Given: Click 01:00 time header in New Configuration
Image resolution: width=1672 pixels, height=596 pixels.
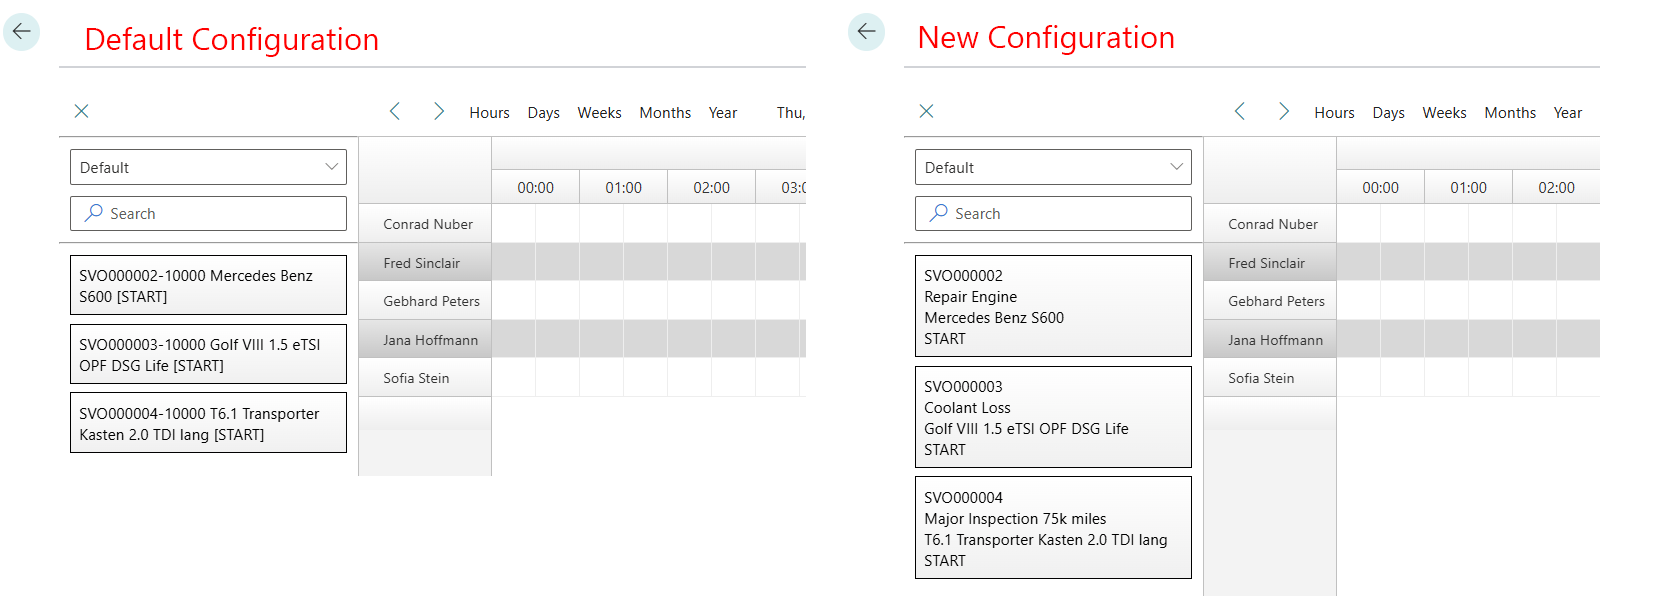Looking at the screenshot, I should [1469, 187].
